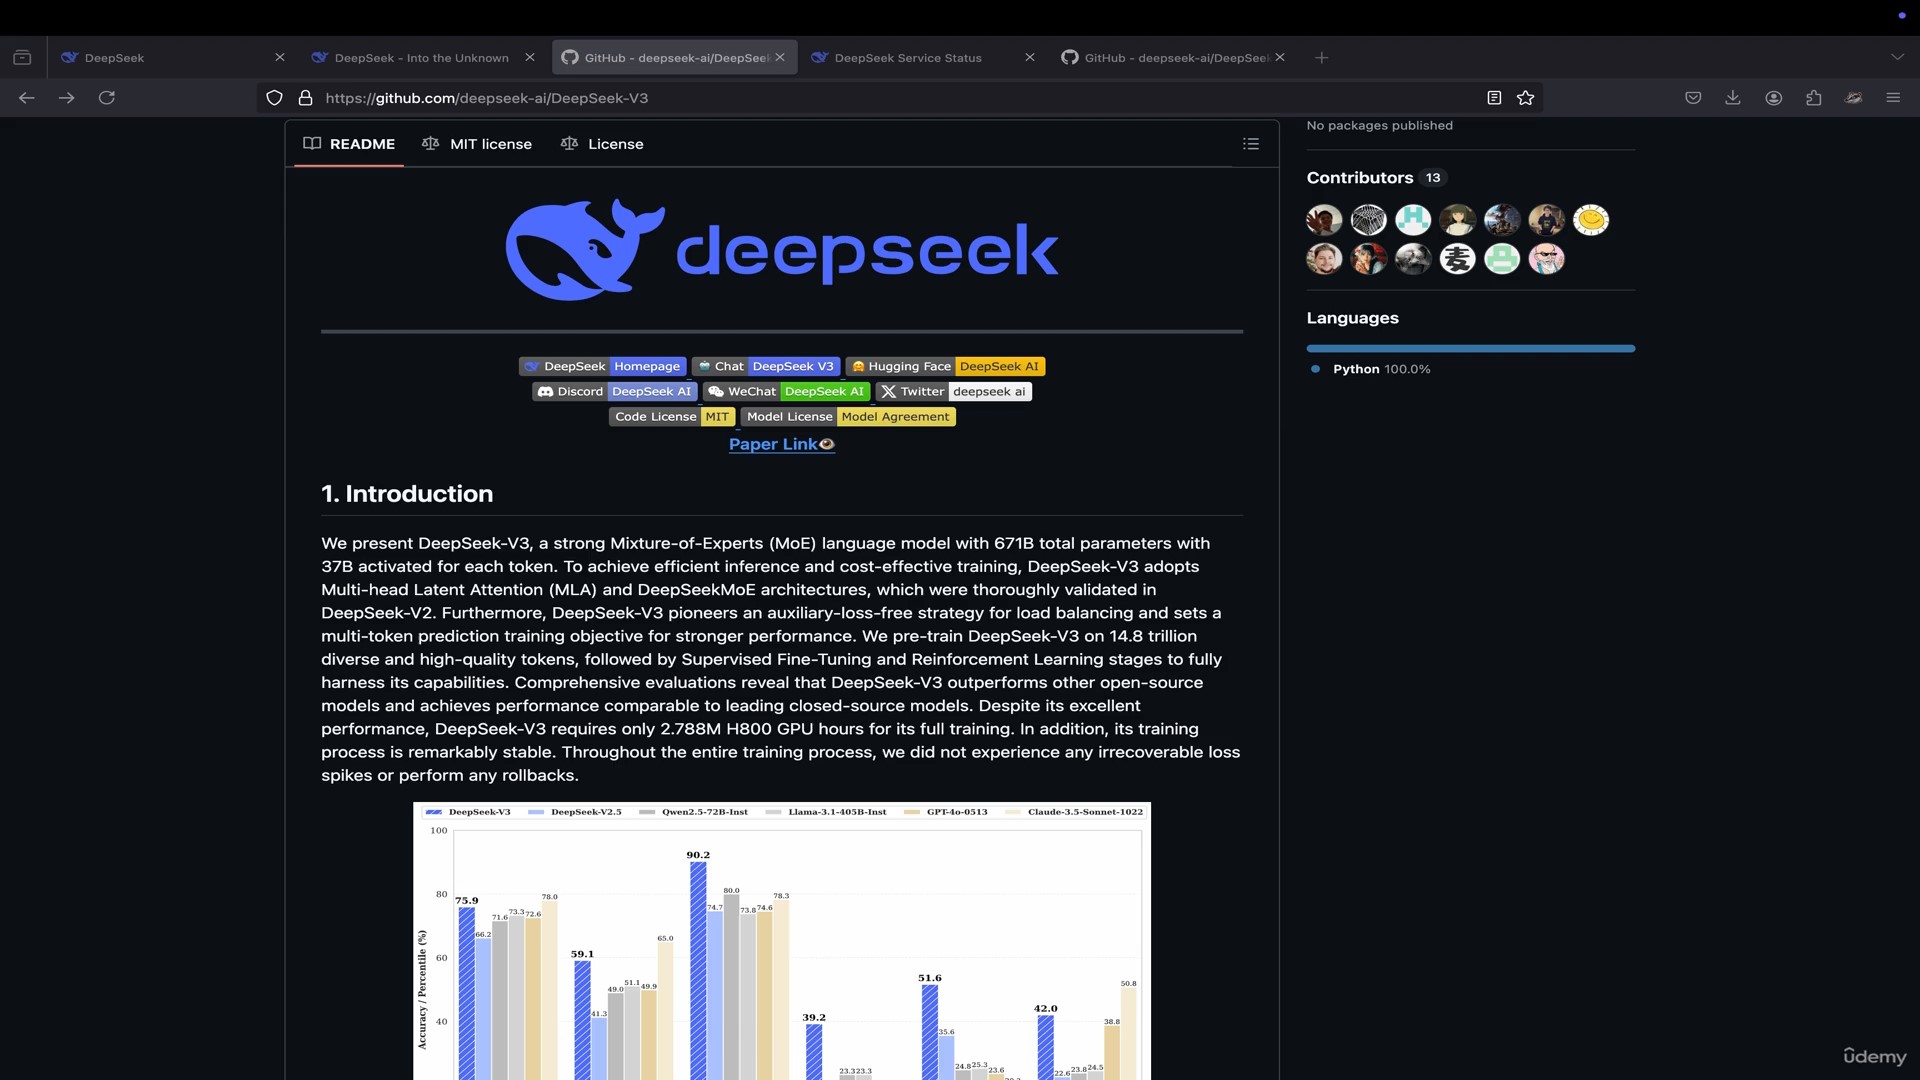1920x1080 pixels.
Task: Select the License tab
Action: [602, 144]
